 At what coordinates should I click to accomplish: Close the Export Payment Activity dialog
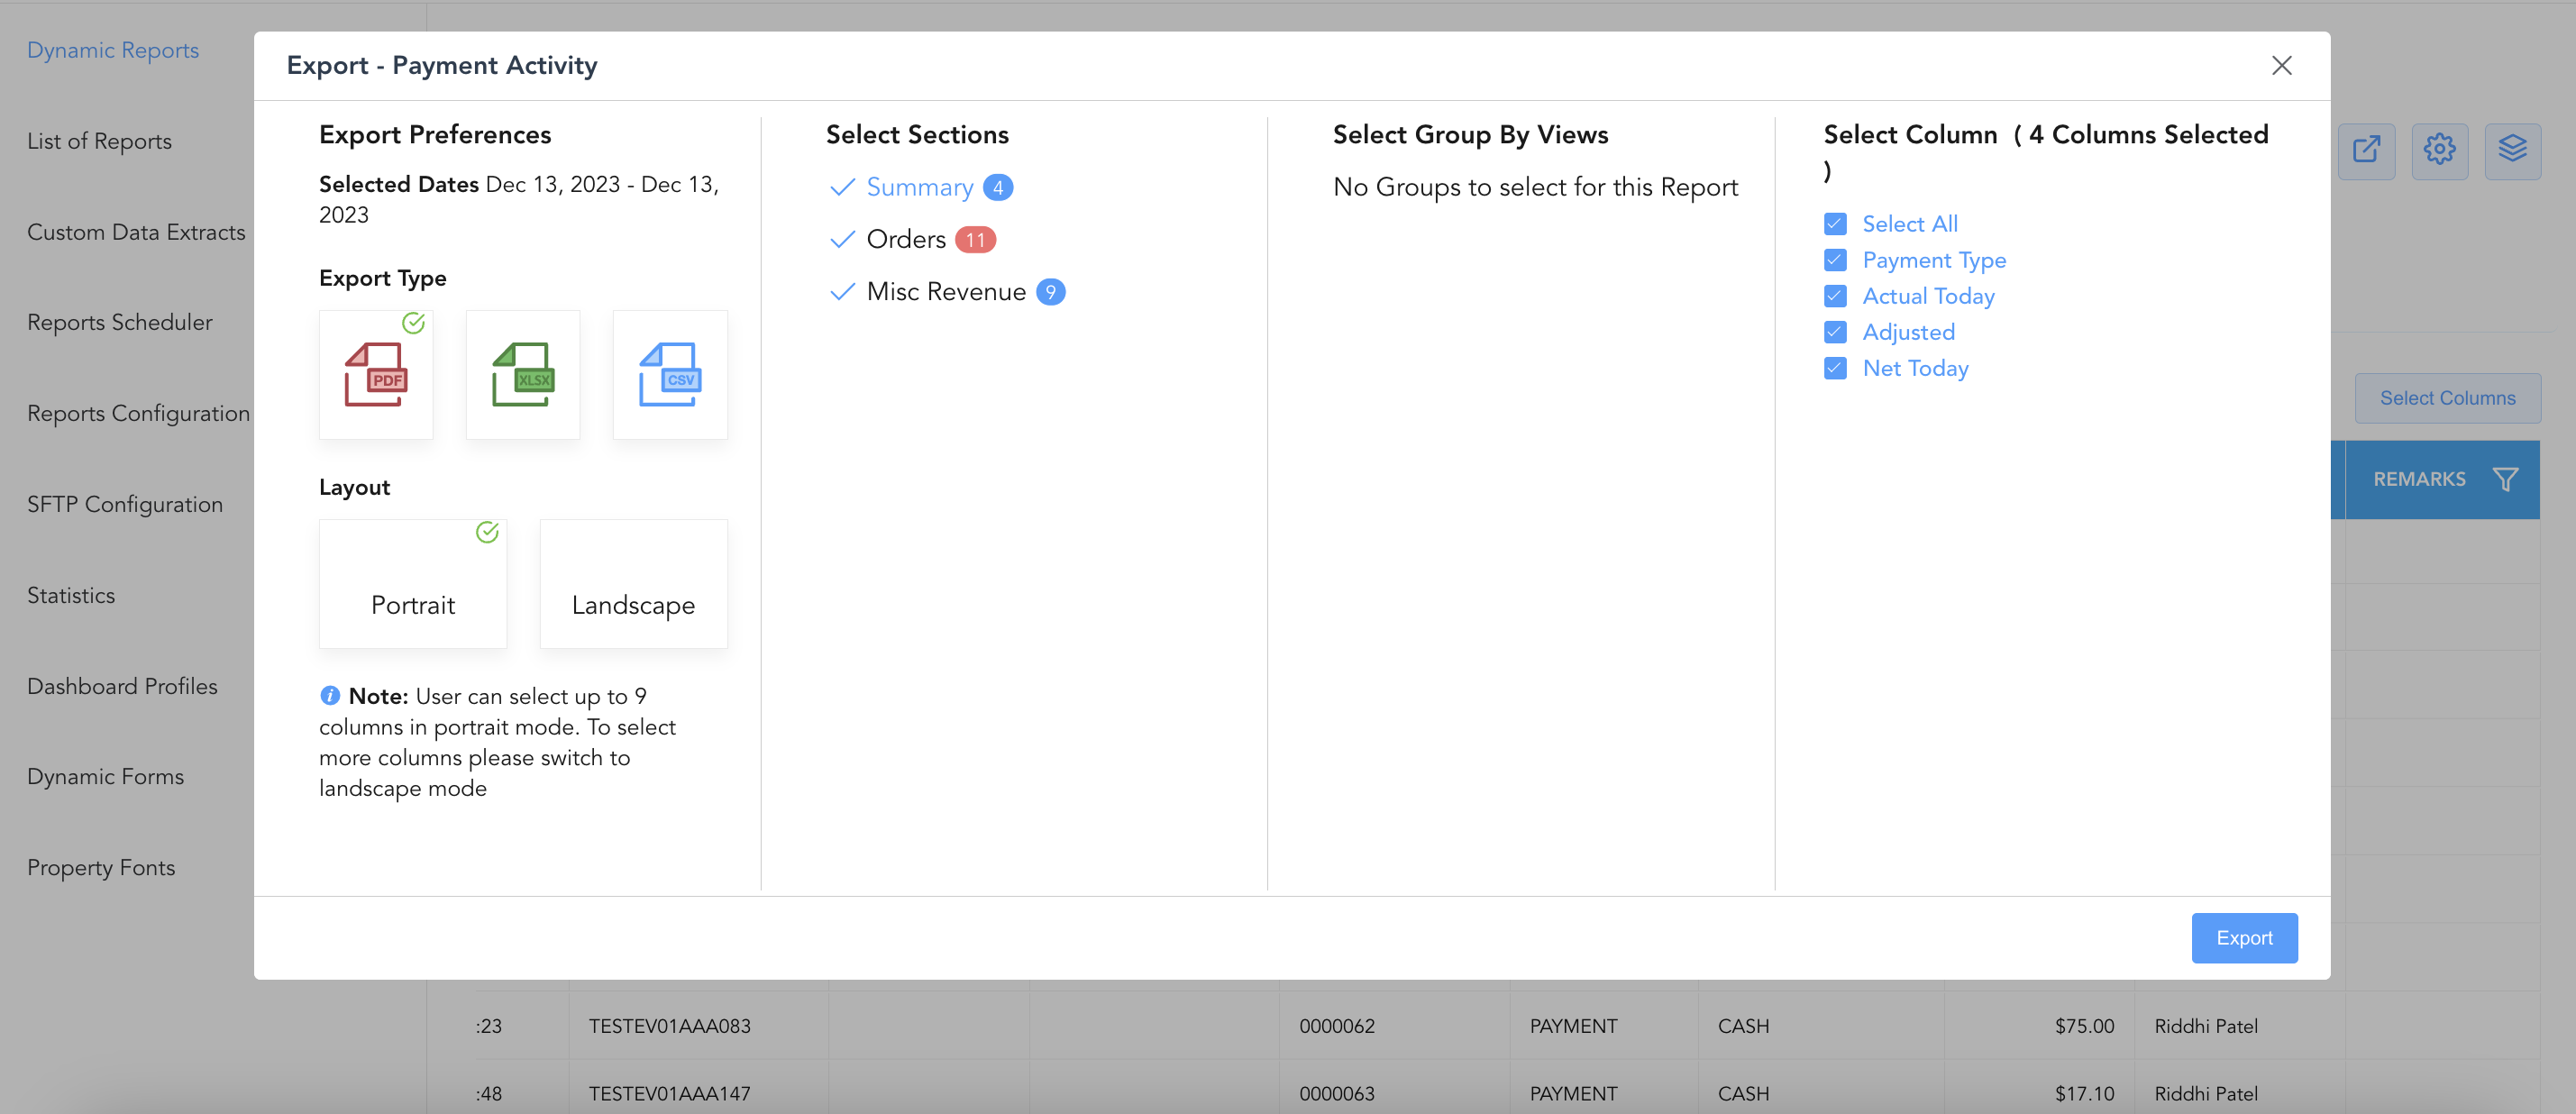click(x=2281, y=66)
